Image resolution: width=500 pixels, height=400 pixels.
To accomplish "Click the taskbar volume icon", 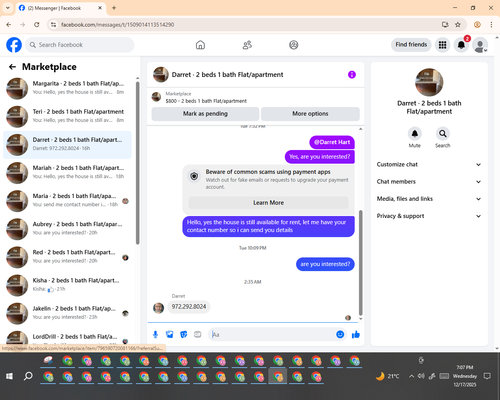I will [421, 376].
